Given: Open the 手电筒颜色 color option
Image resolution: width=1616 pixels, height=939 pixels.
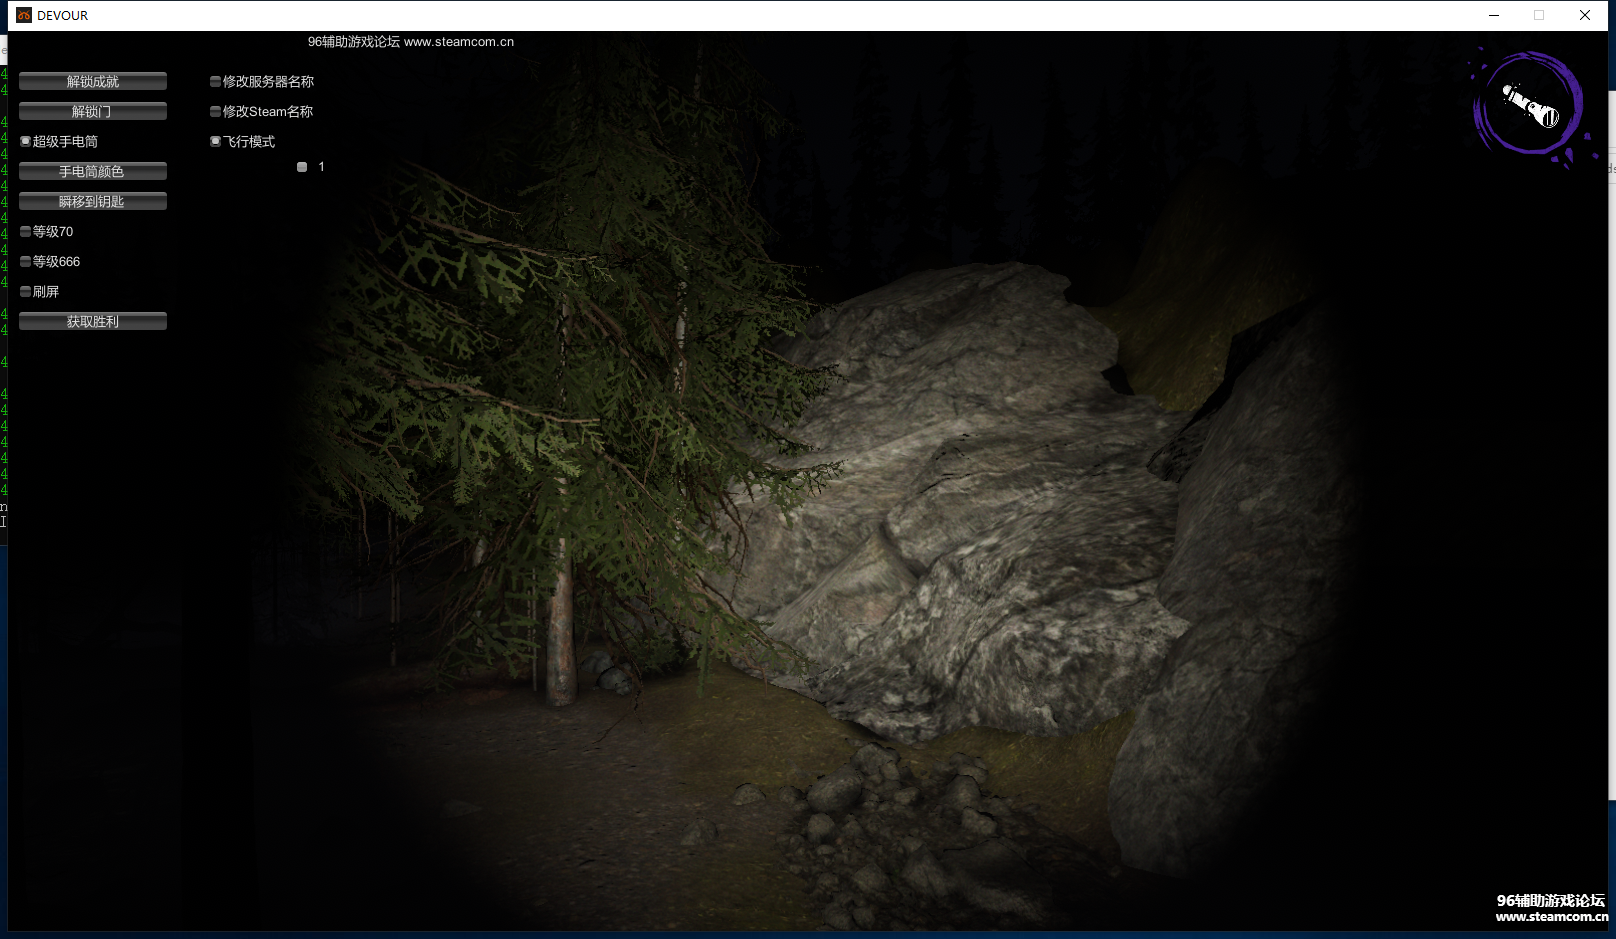Looking at the screenshot, I should [92, 172].
